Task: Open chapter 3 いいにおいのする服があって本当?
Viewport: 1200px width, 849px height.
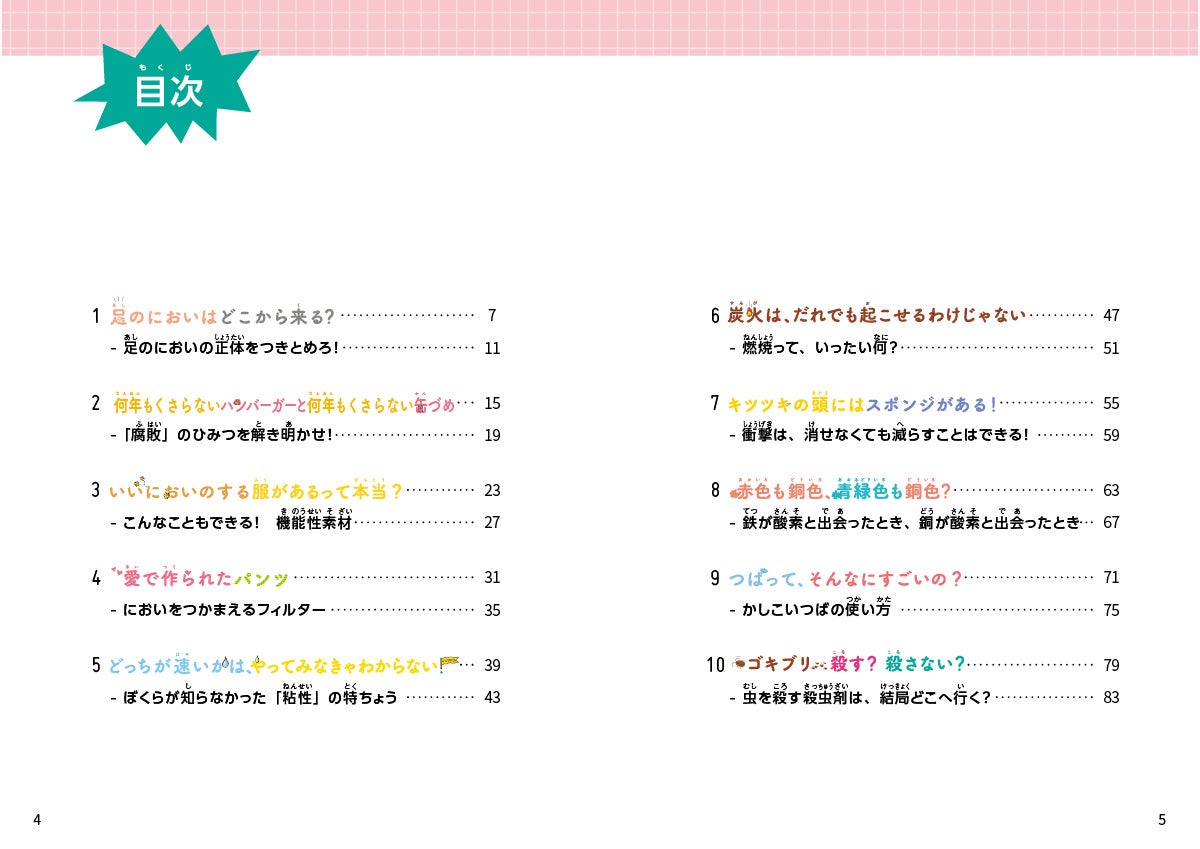Action: (256, 491)
